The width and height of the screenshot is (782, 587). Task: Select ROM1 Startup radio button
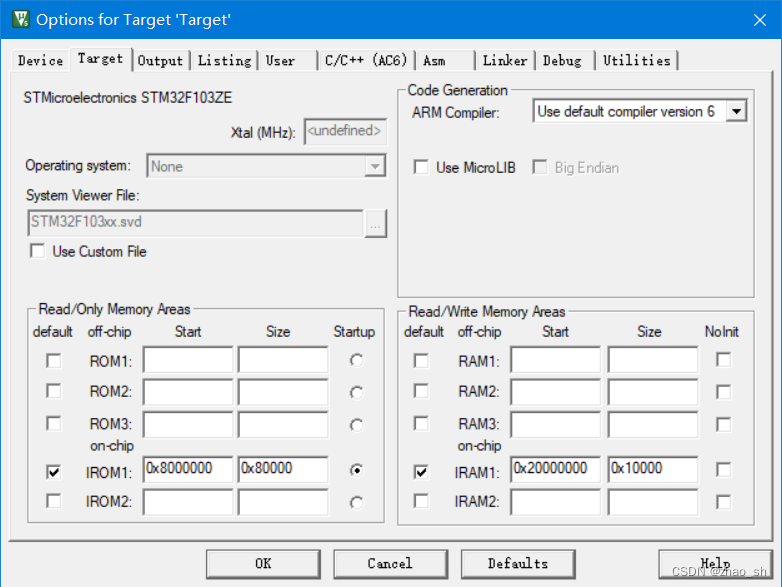357,361
